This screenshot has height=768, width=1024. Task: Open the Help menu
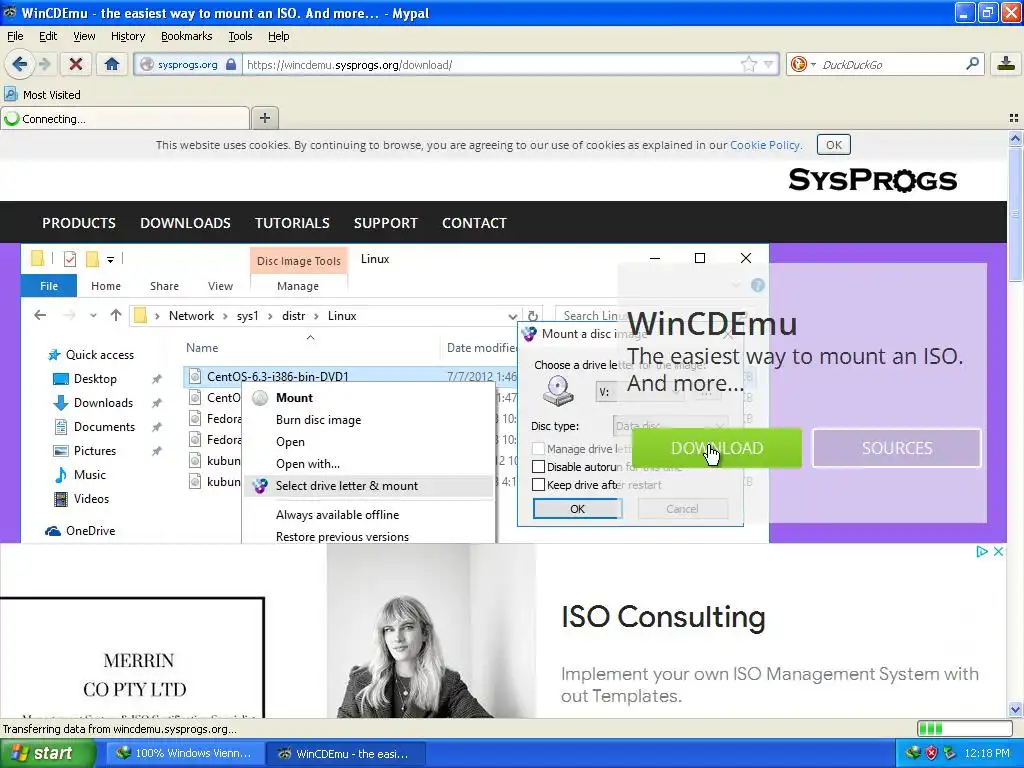pyautogui.click(x=278, y=36)
